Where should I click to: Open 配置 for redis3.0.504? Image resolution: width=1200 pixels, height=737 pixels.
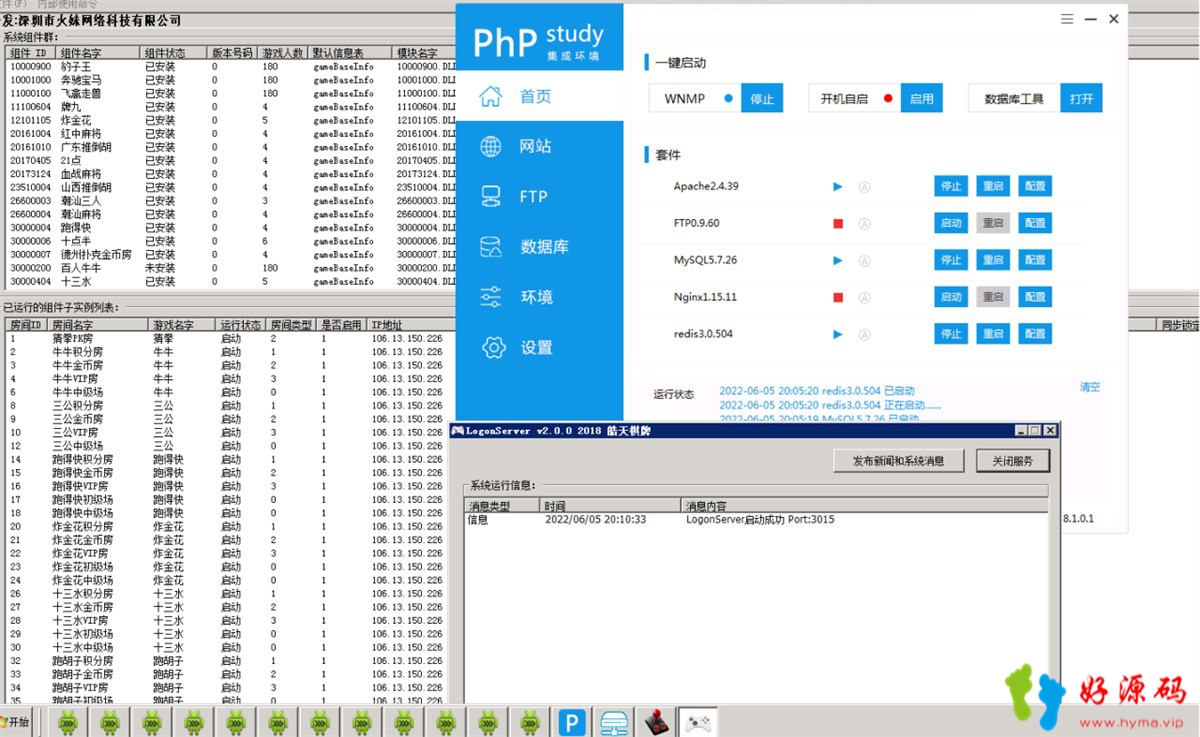tap(1035, 334)
